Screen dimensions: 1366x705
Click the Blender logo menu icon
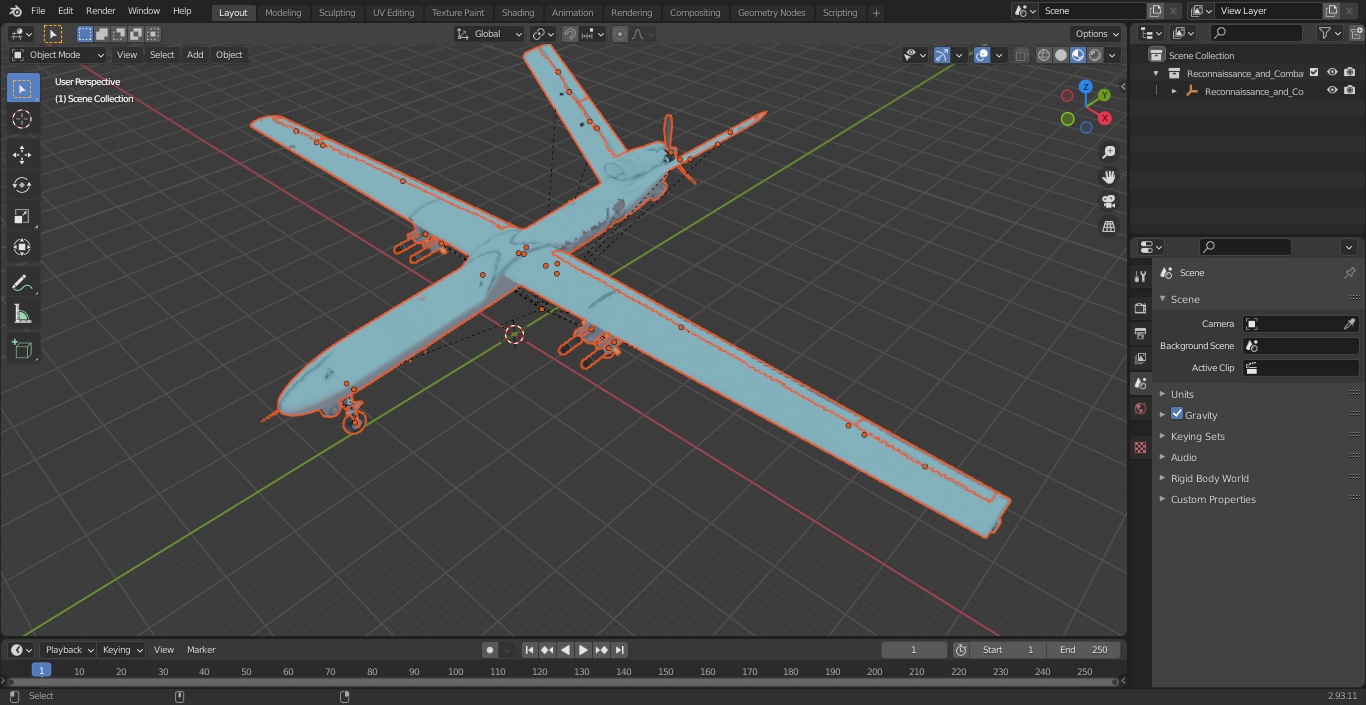point(14,11)
